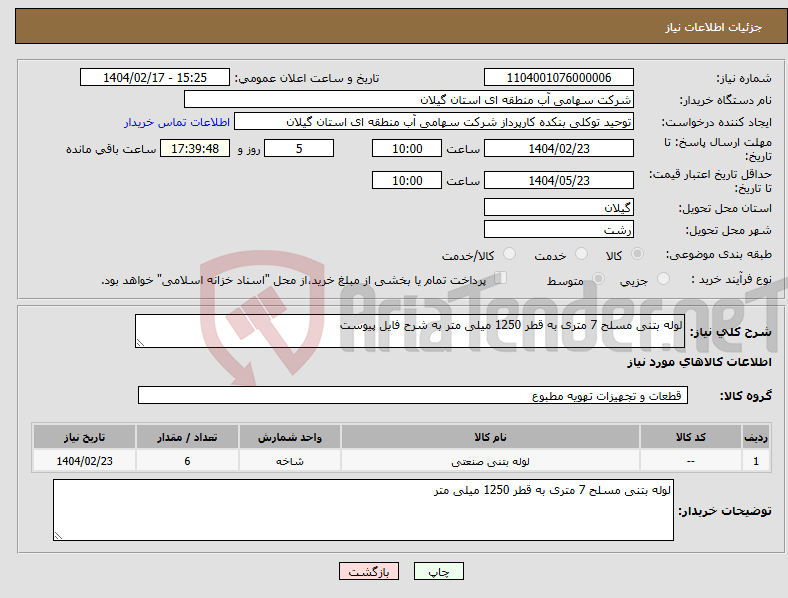Click the شاخه unit cell
This screenshot has width=788, height=598.
click(290, 460)
